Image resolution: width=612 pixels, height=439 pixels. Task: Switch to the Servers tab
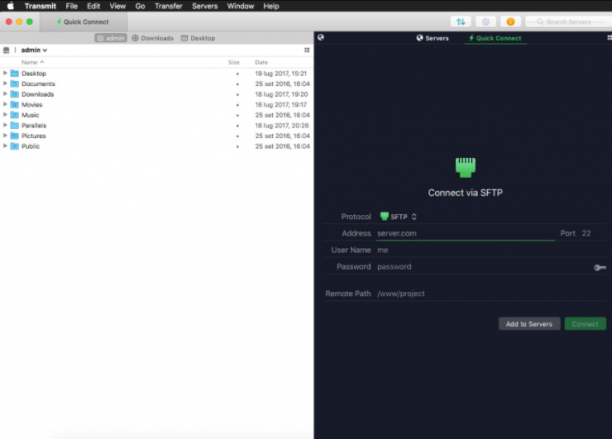(x=432, y=38)
